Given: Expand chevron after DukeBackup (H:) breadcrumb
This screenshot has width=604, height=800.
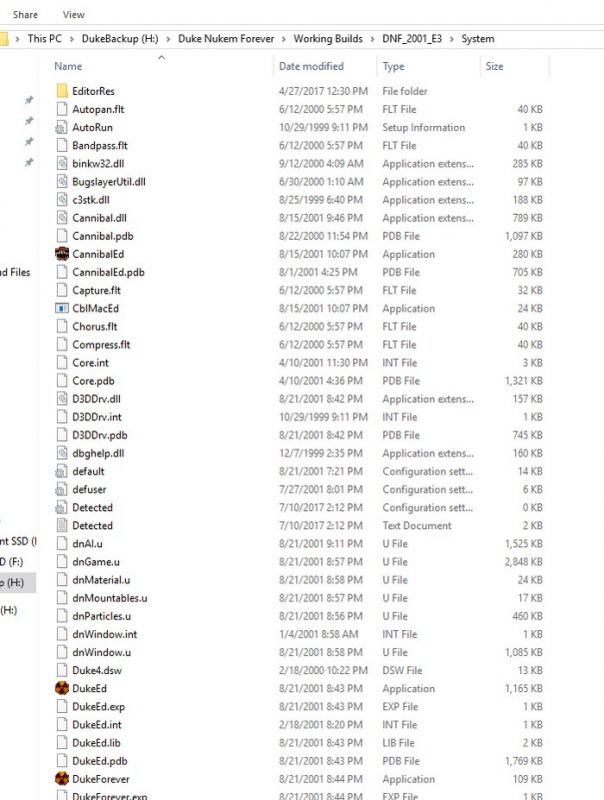Looking at the screenshot, I should tap(168, 39).
